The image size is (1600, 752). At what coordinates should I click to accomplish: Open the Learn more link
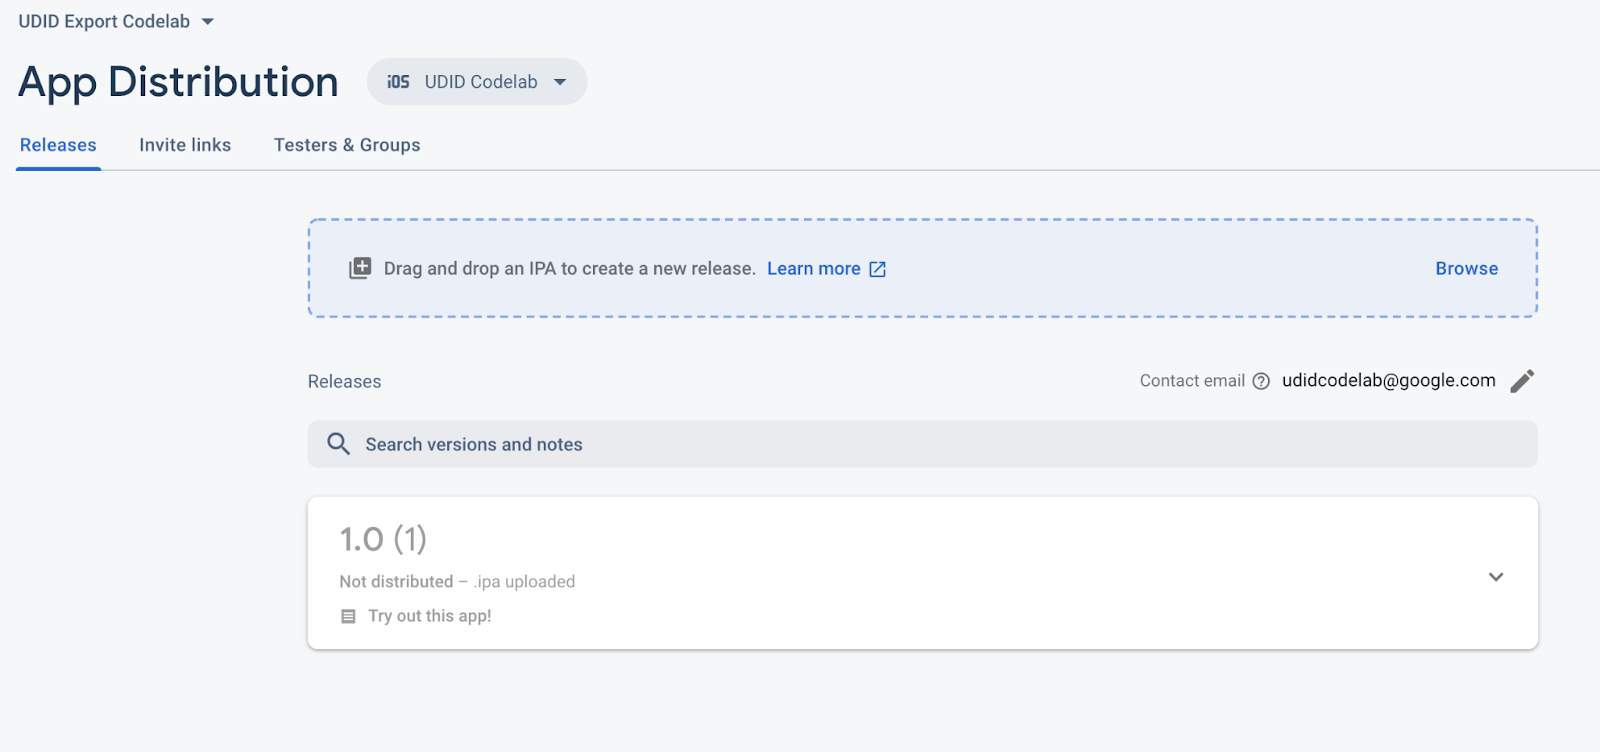pos(813,268)
